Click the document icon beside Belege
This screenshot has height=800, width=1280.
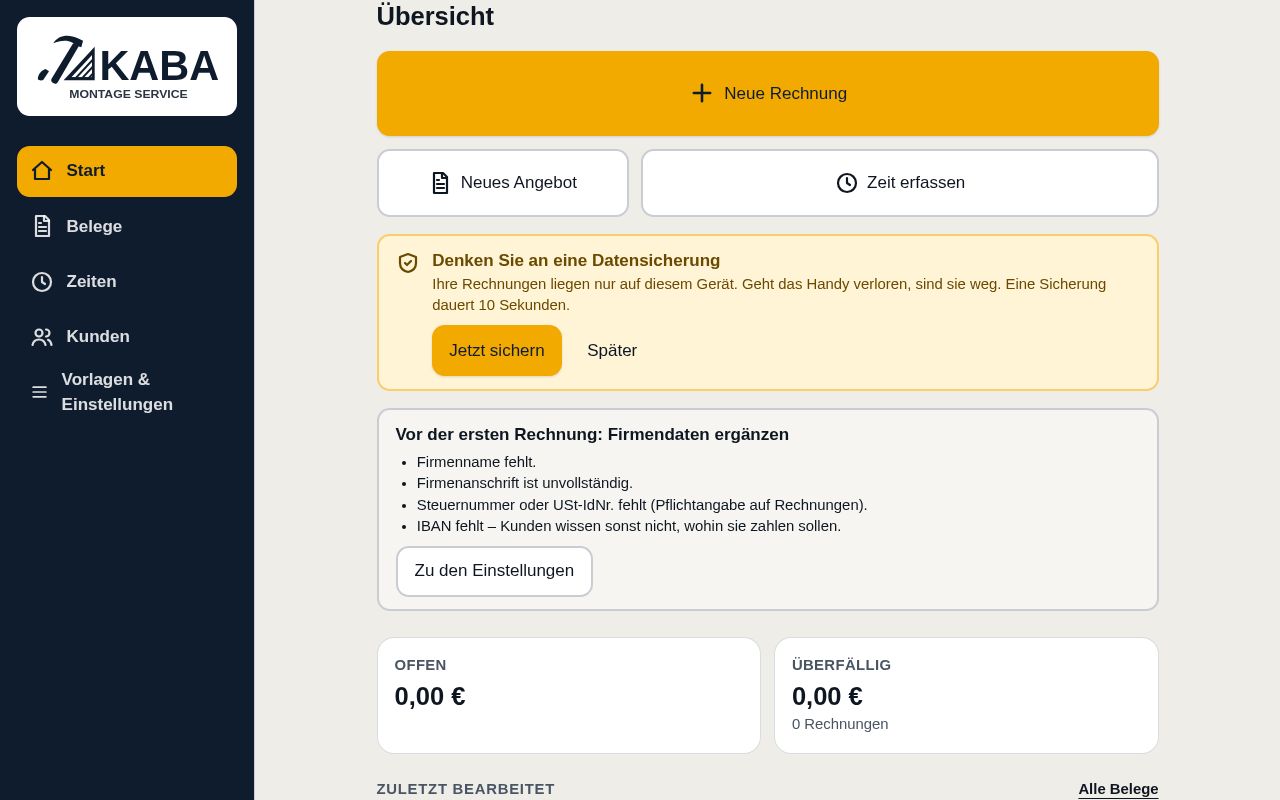tap(42, 226)
